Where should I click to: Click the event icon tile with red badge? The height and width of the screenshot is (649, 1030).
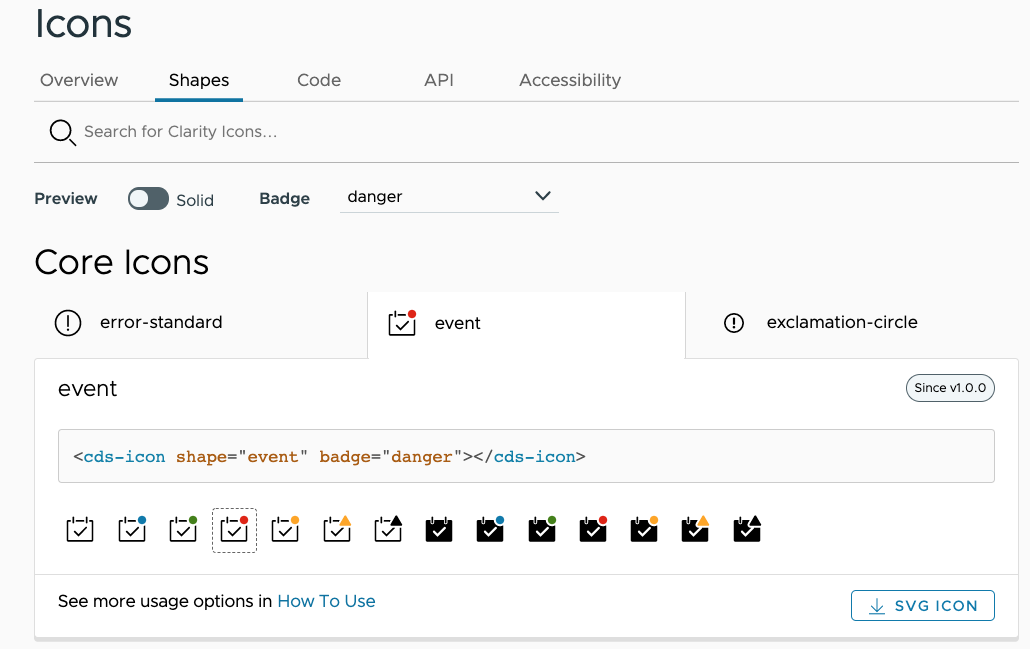526,325
